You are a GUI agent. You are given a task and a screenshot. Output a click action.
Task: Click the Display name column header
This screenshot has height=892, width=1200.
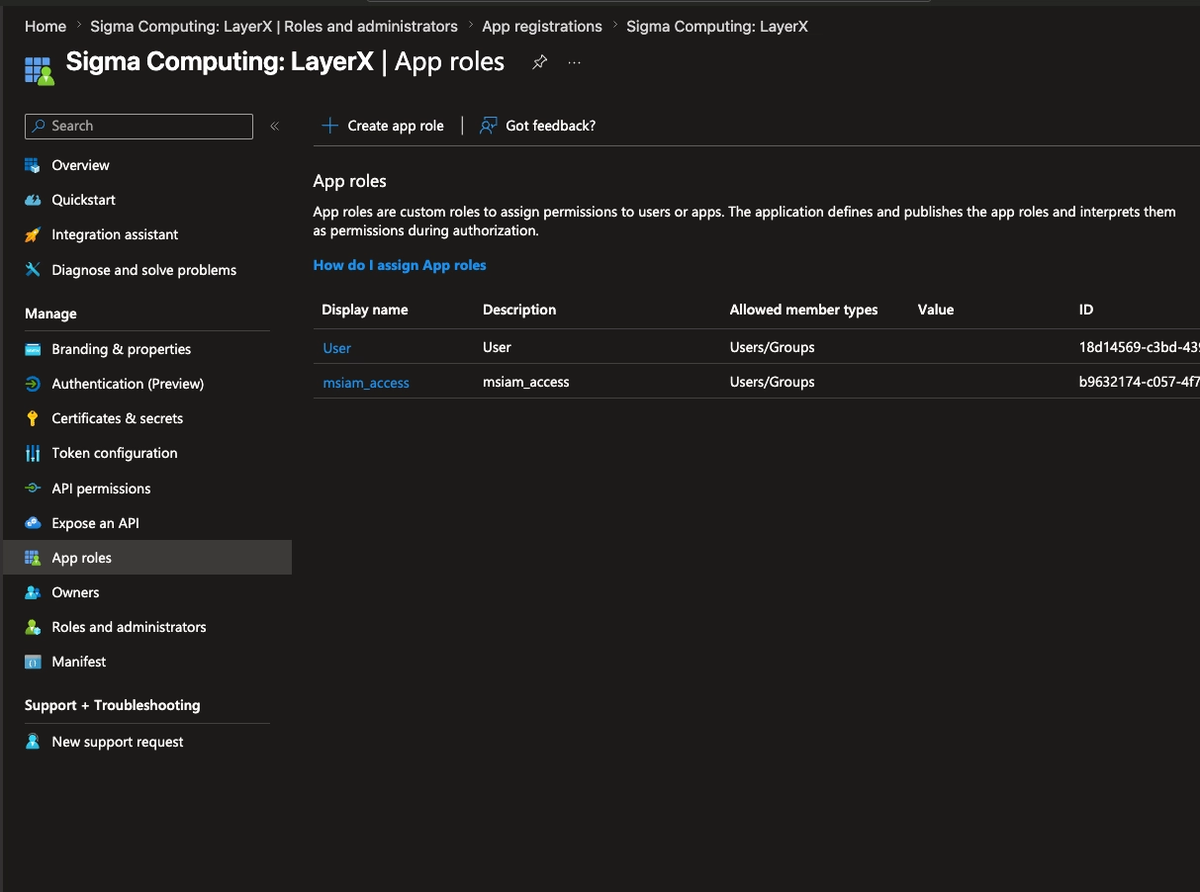pos(365,310)
